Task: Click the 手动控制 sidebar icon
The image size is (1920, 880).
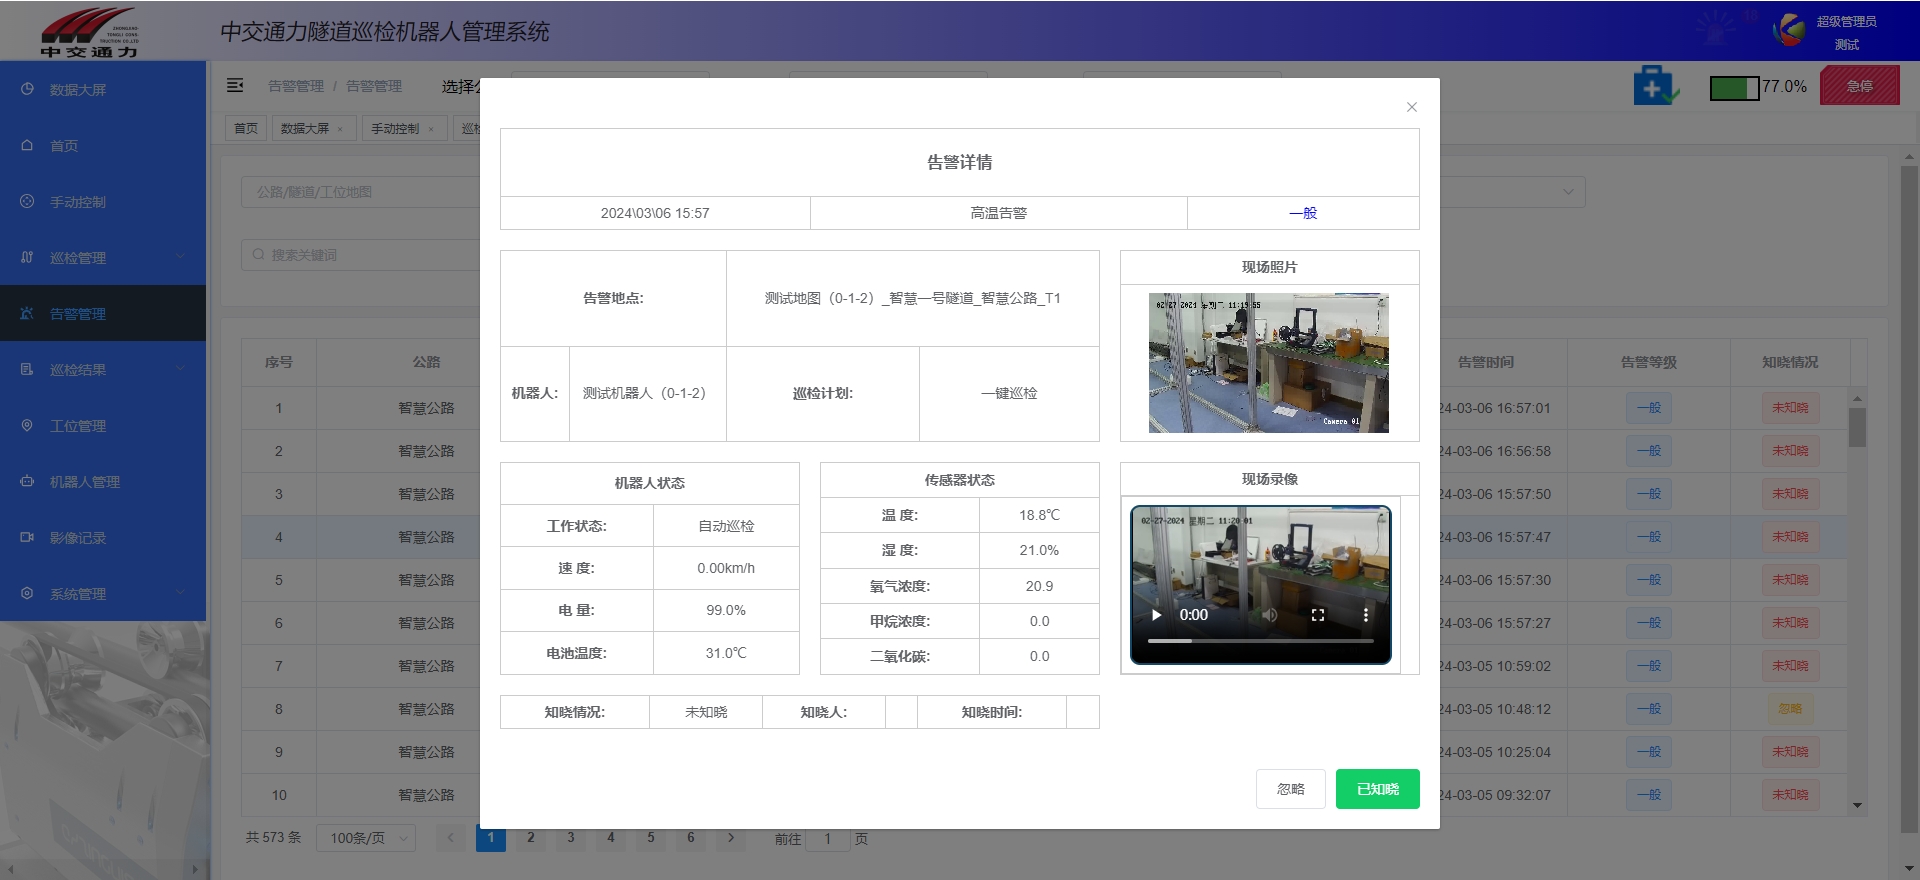Action: [27, 201]
